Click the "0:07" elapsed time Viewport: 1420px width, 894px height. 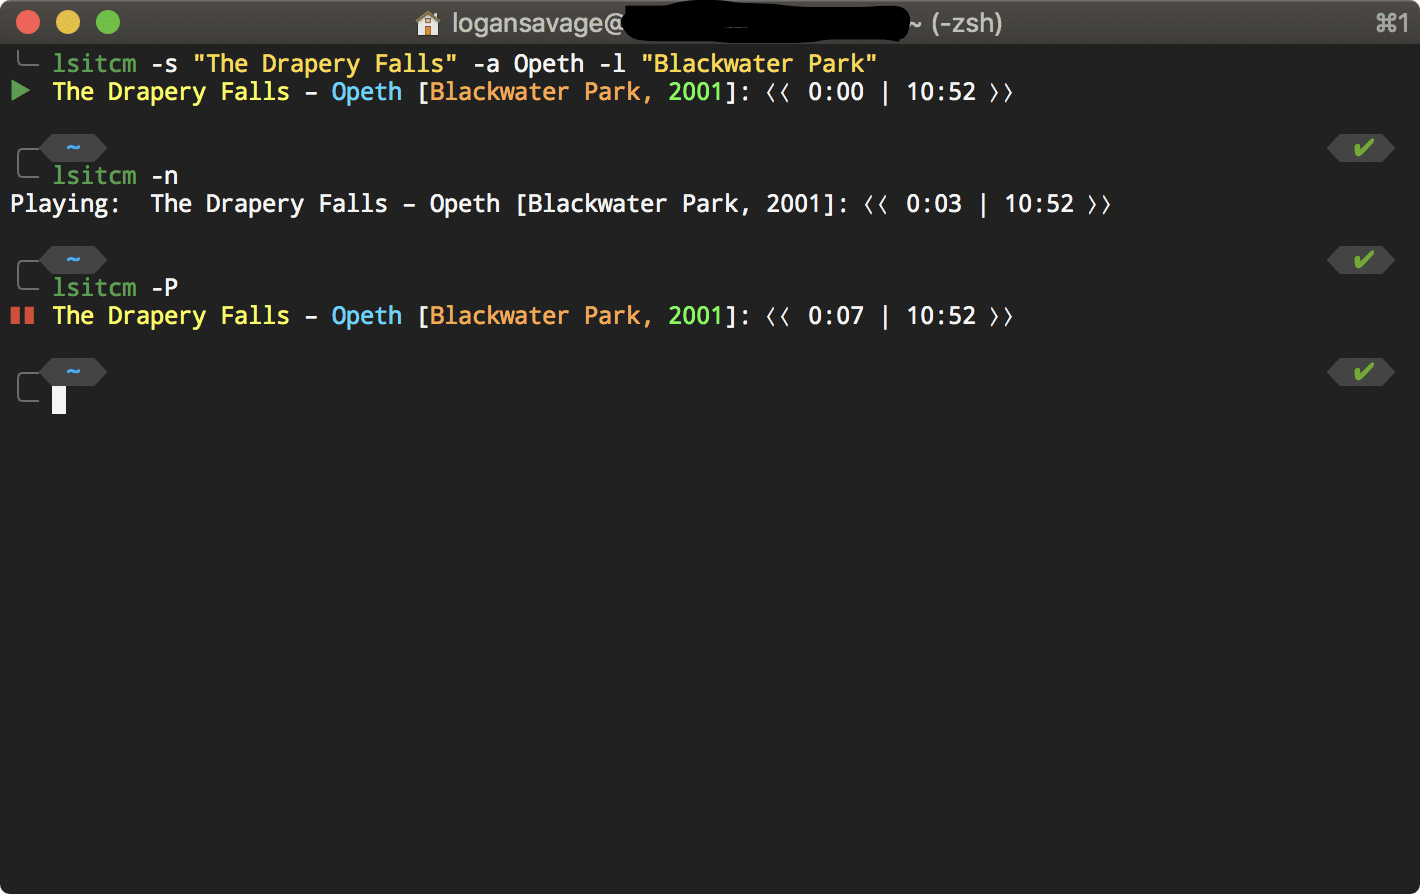[836, 316]
